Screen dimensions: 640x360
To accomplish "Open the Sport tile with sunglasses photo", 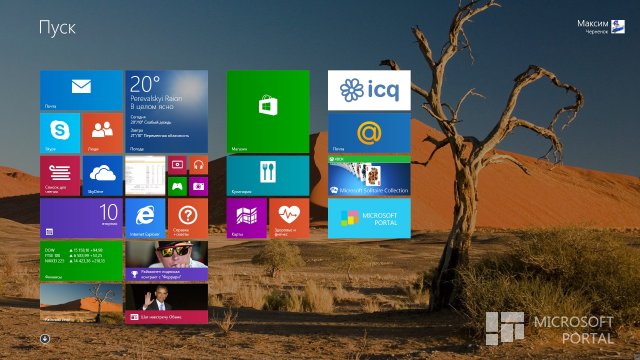I will [x=167, y=261].
